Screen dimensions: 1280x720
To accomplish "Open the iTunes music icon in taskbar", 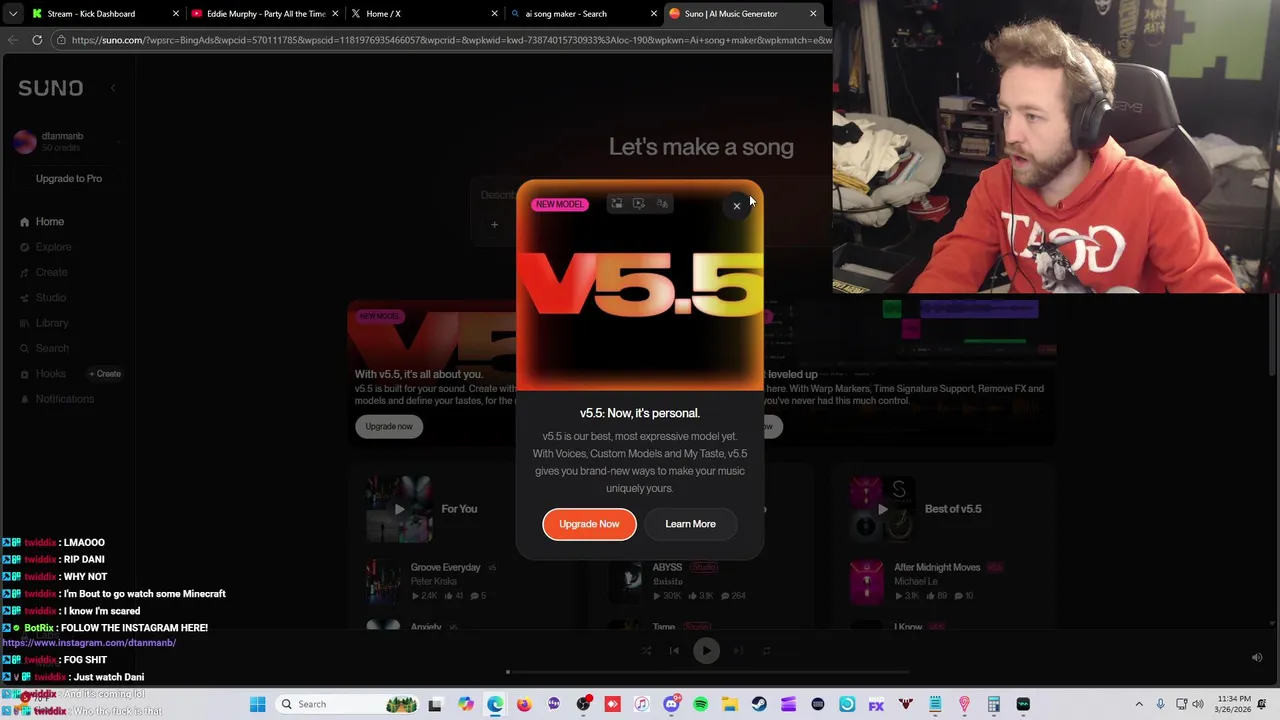I will 642,704.
